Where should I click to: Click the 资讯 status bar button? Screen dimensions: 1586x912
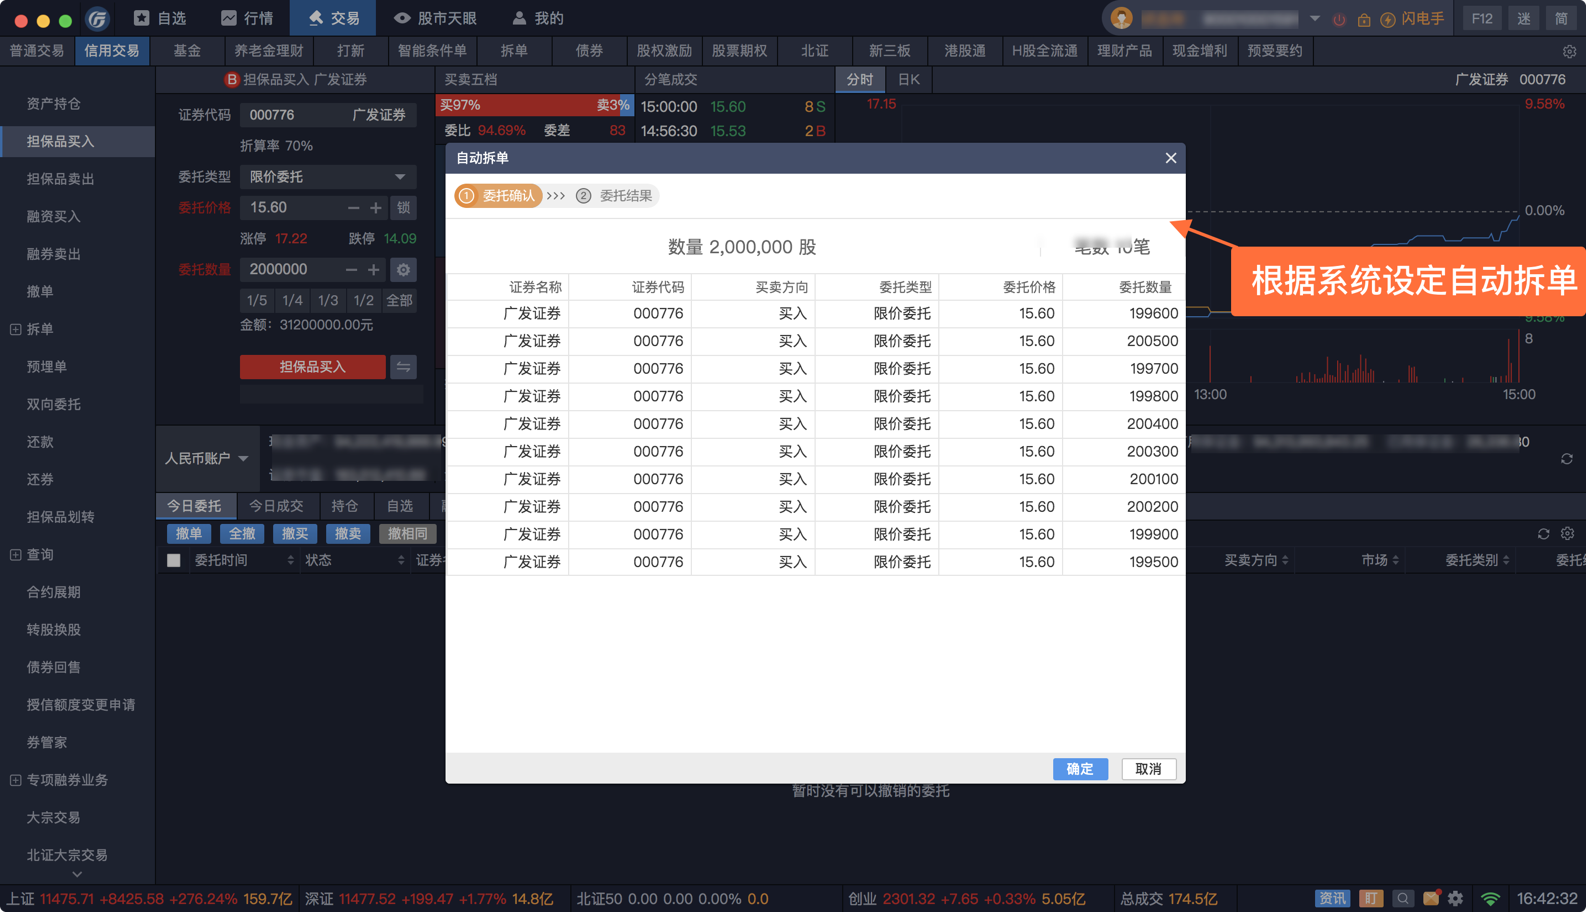[x=1332, y=898]
